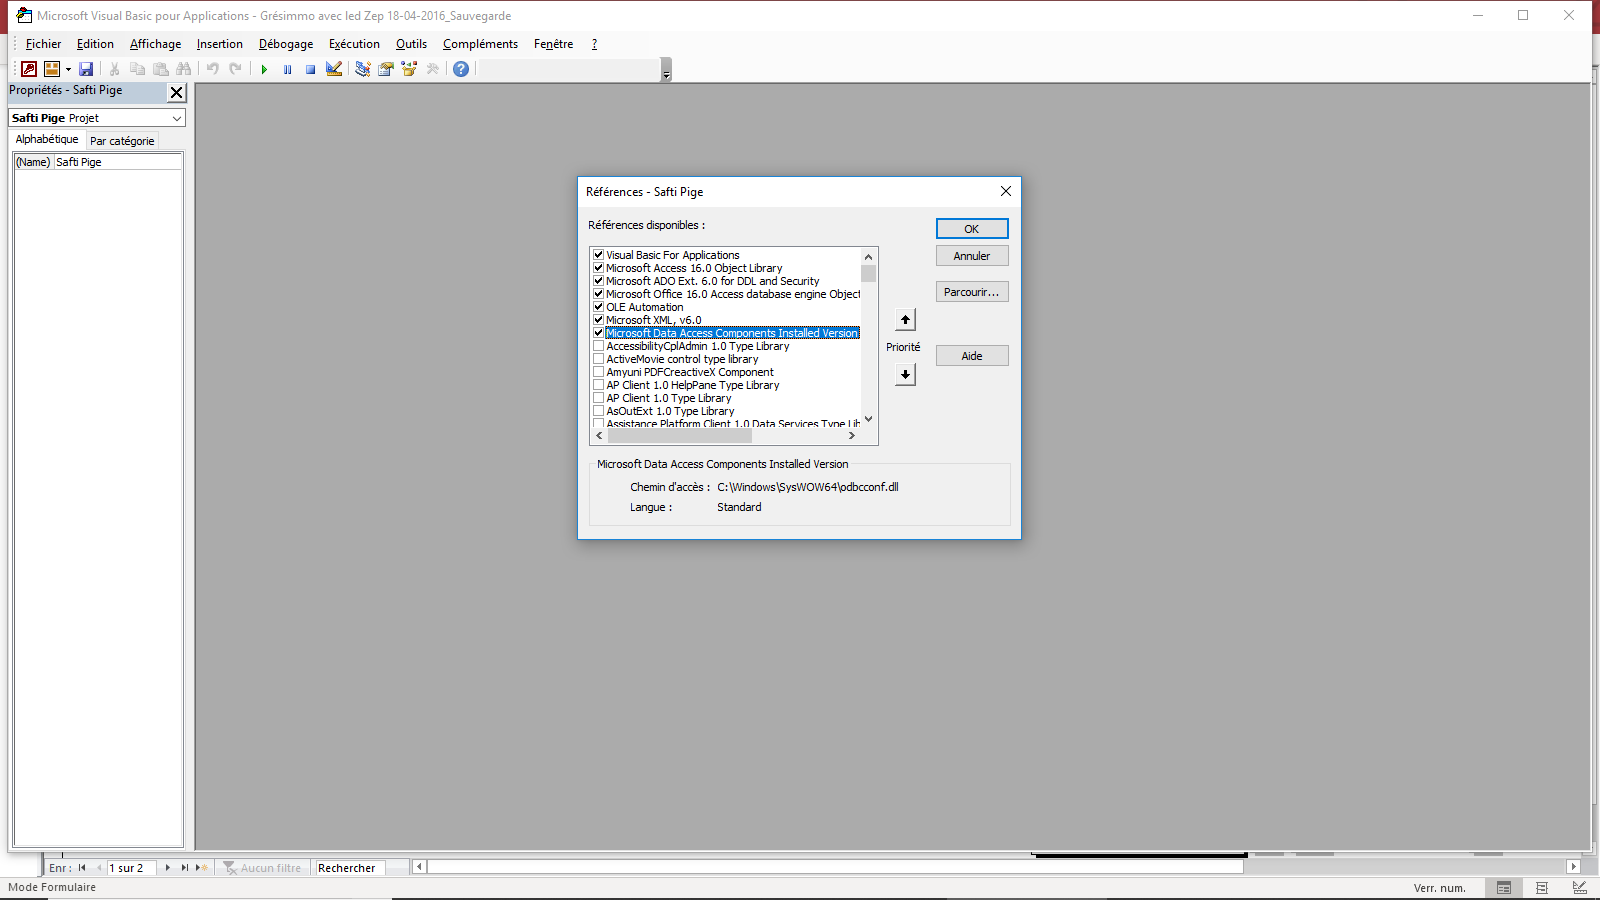
Task: Uncheck Microsoft Access 16.0 Object Library
Action: (598, 268)
